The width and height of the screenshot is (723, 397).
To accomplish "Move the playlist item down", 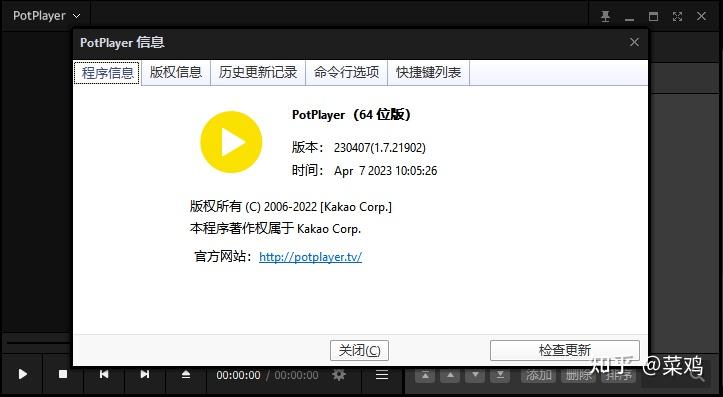I will click(475, 375).
